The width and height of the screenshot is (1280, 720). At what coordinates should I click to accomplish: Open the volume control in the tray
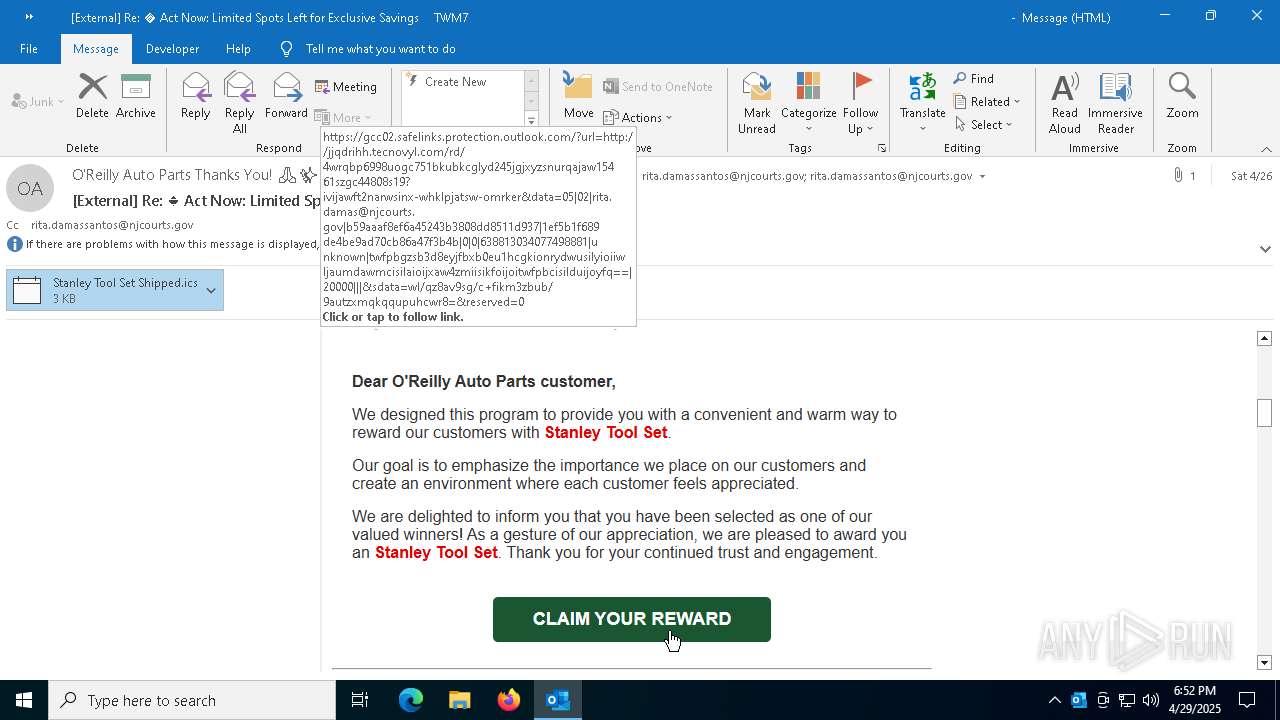pyautogui.click(x=1151, y=700)
